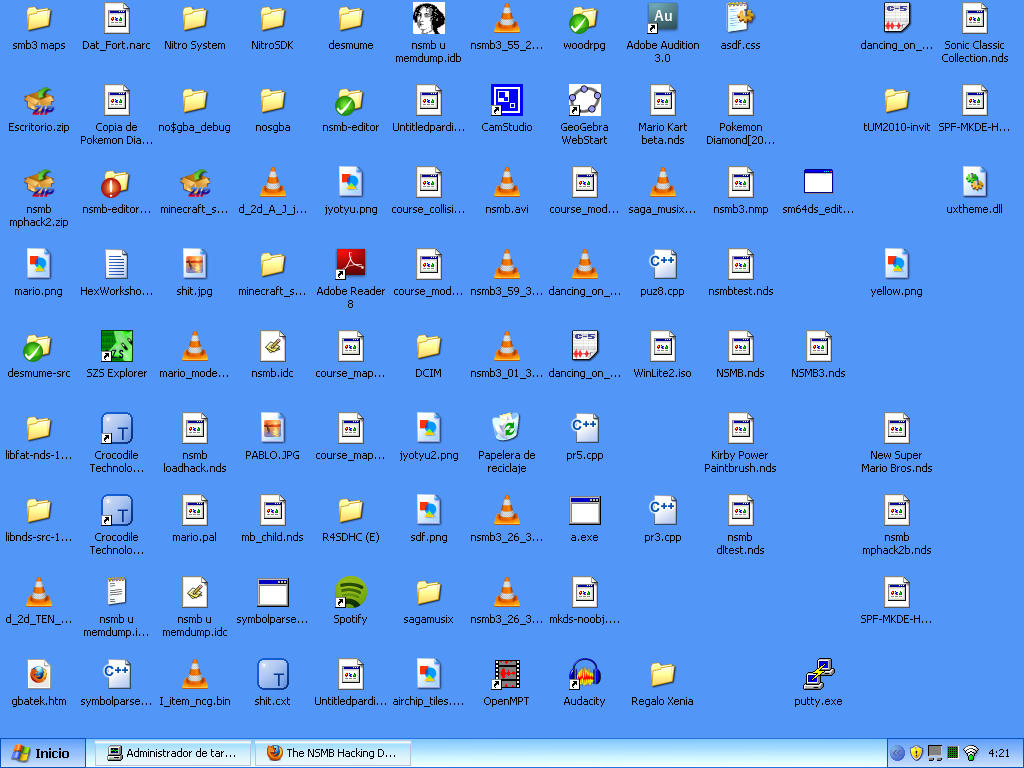Select the Mario Kart beta.nds file
1024x768 pixels.
662,101
